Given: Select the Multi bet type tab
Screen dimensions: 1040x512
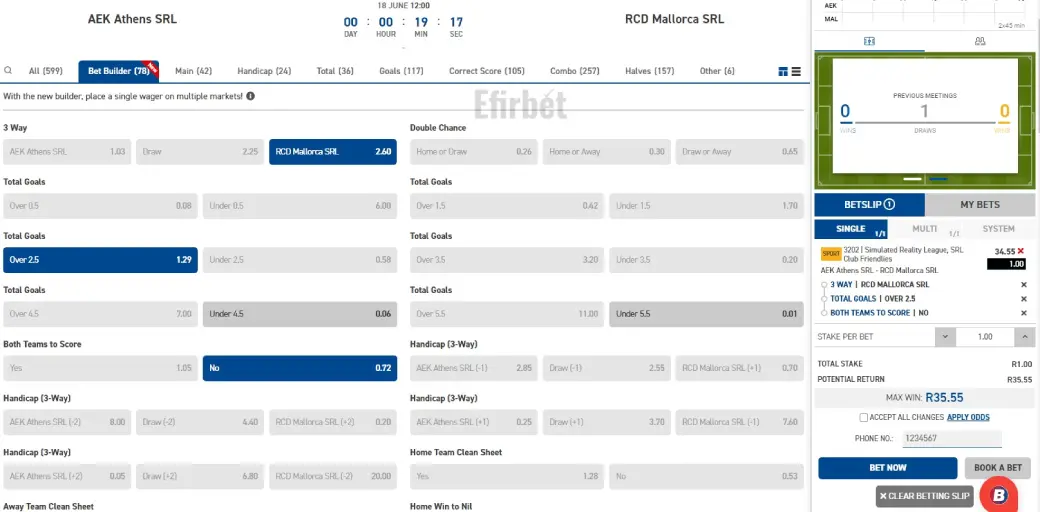Looking at the screenshot, I should pyautogui.click(x=925, y=229).
